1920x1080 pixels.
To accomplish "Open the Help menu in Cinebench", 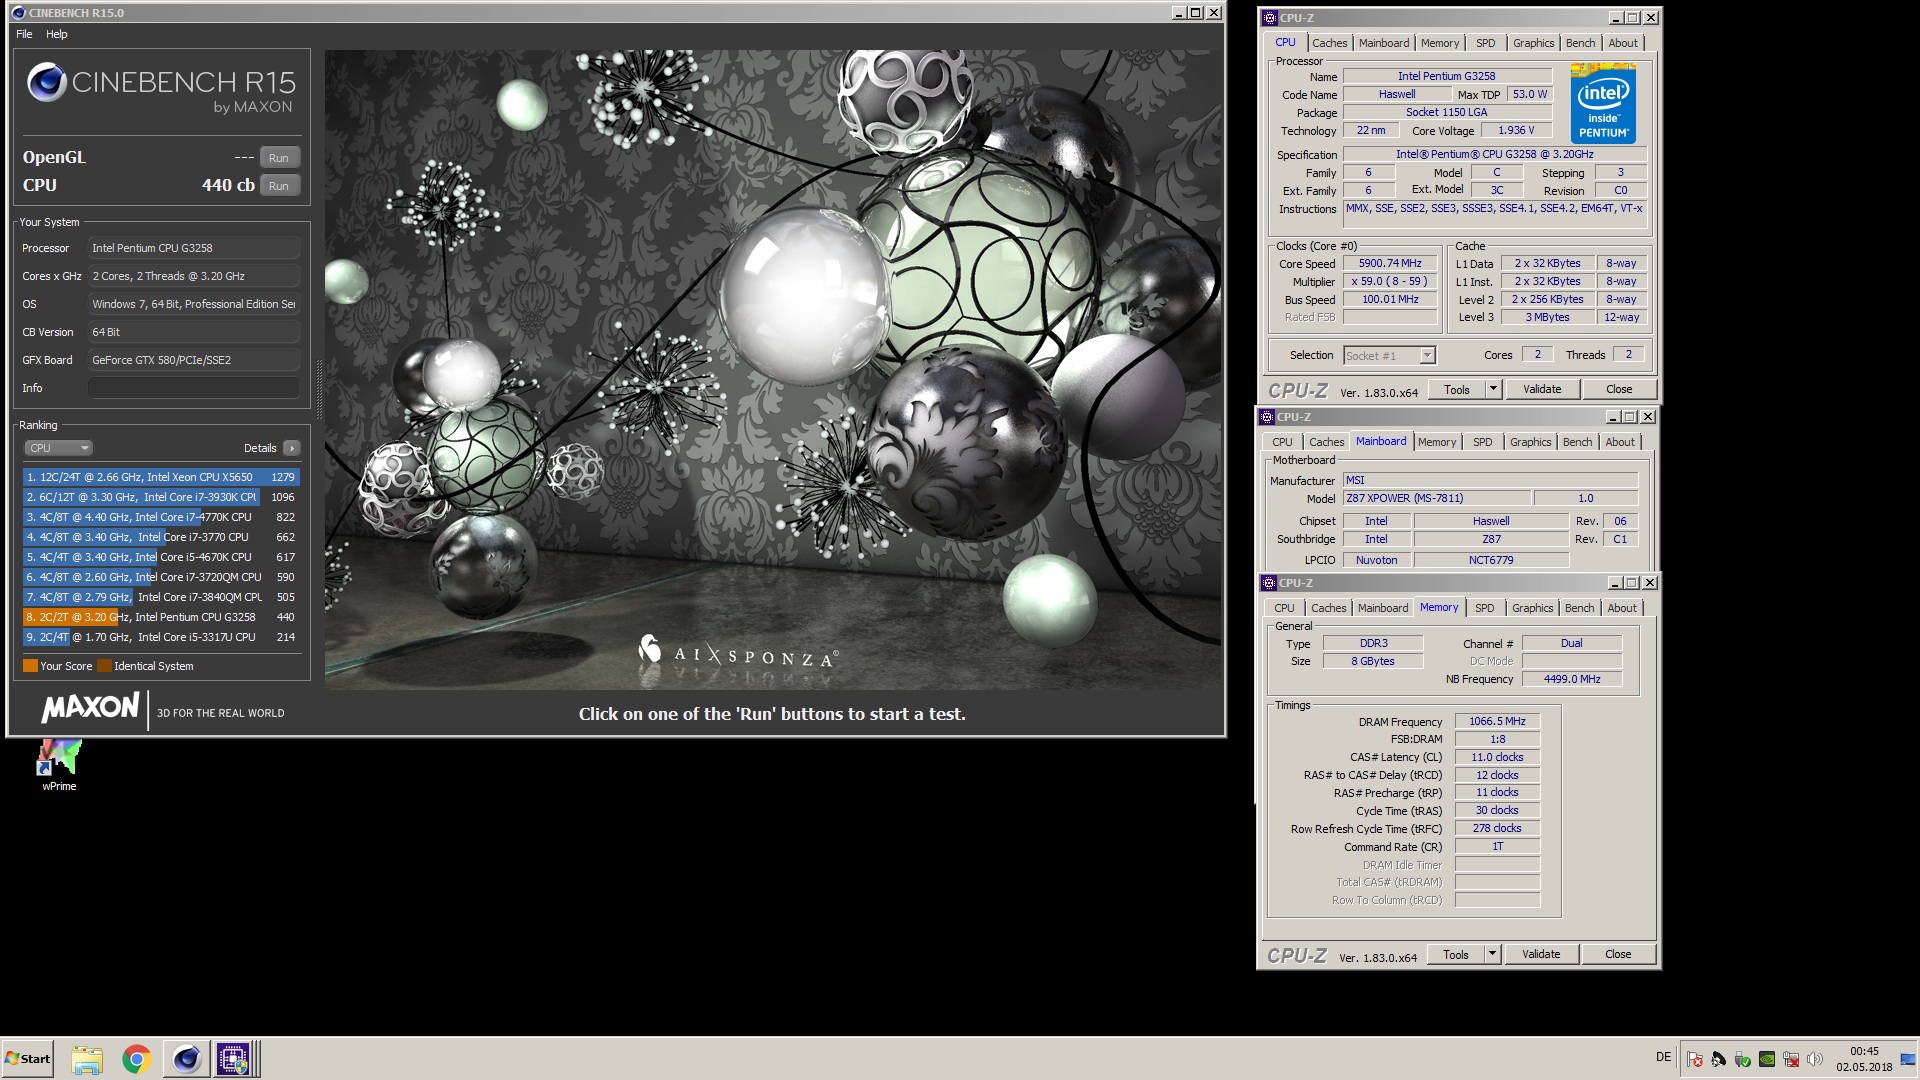I will pyautogui.click(x=57, y=34).
